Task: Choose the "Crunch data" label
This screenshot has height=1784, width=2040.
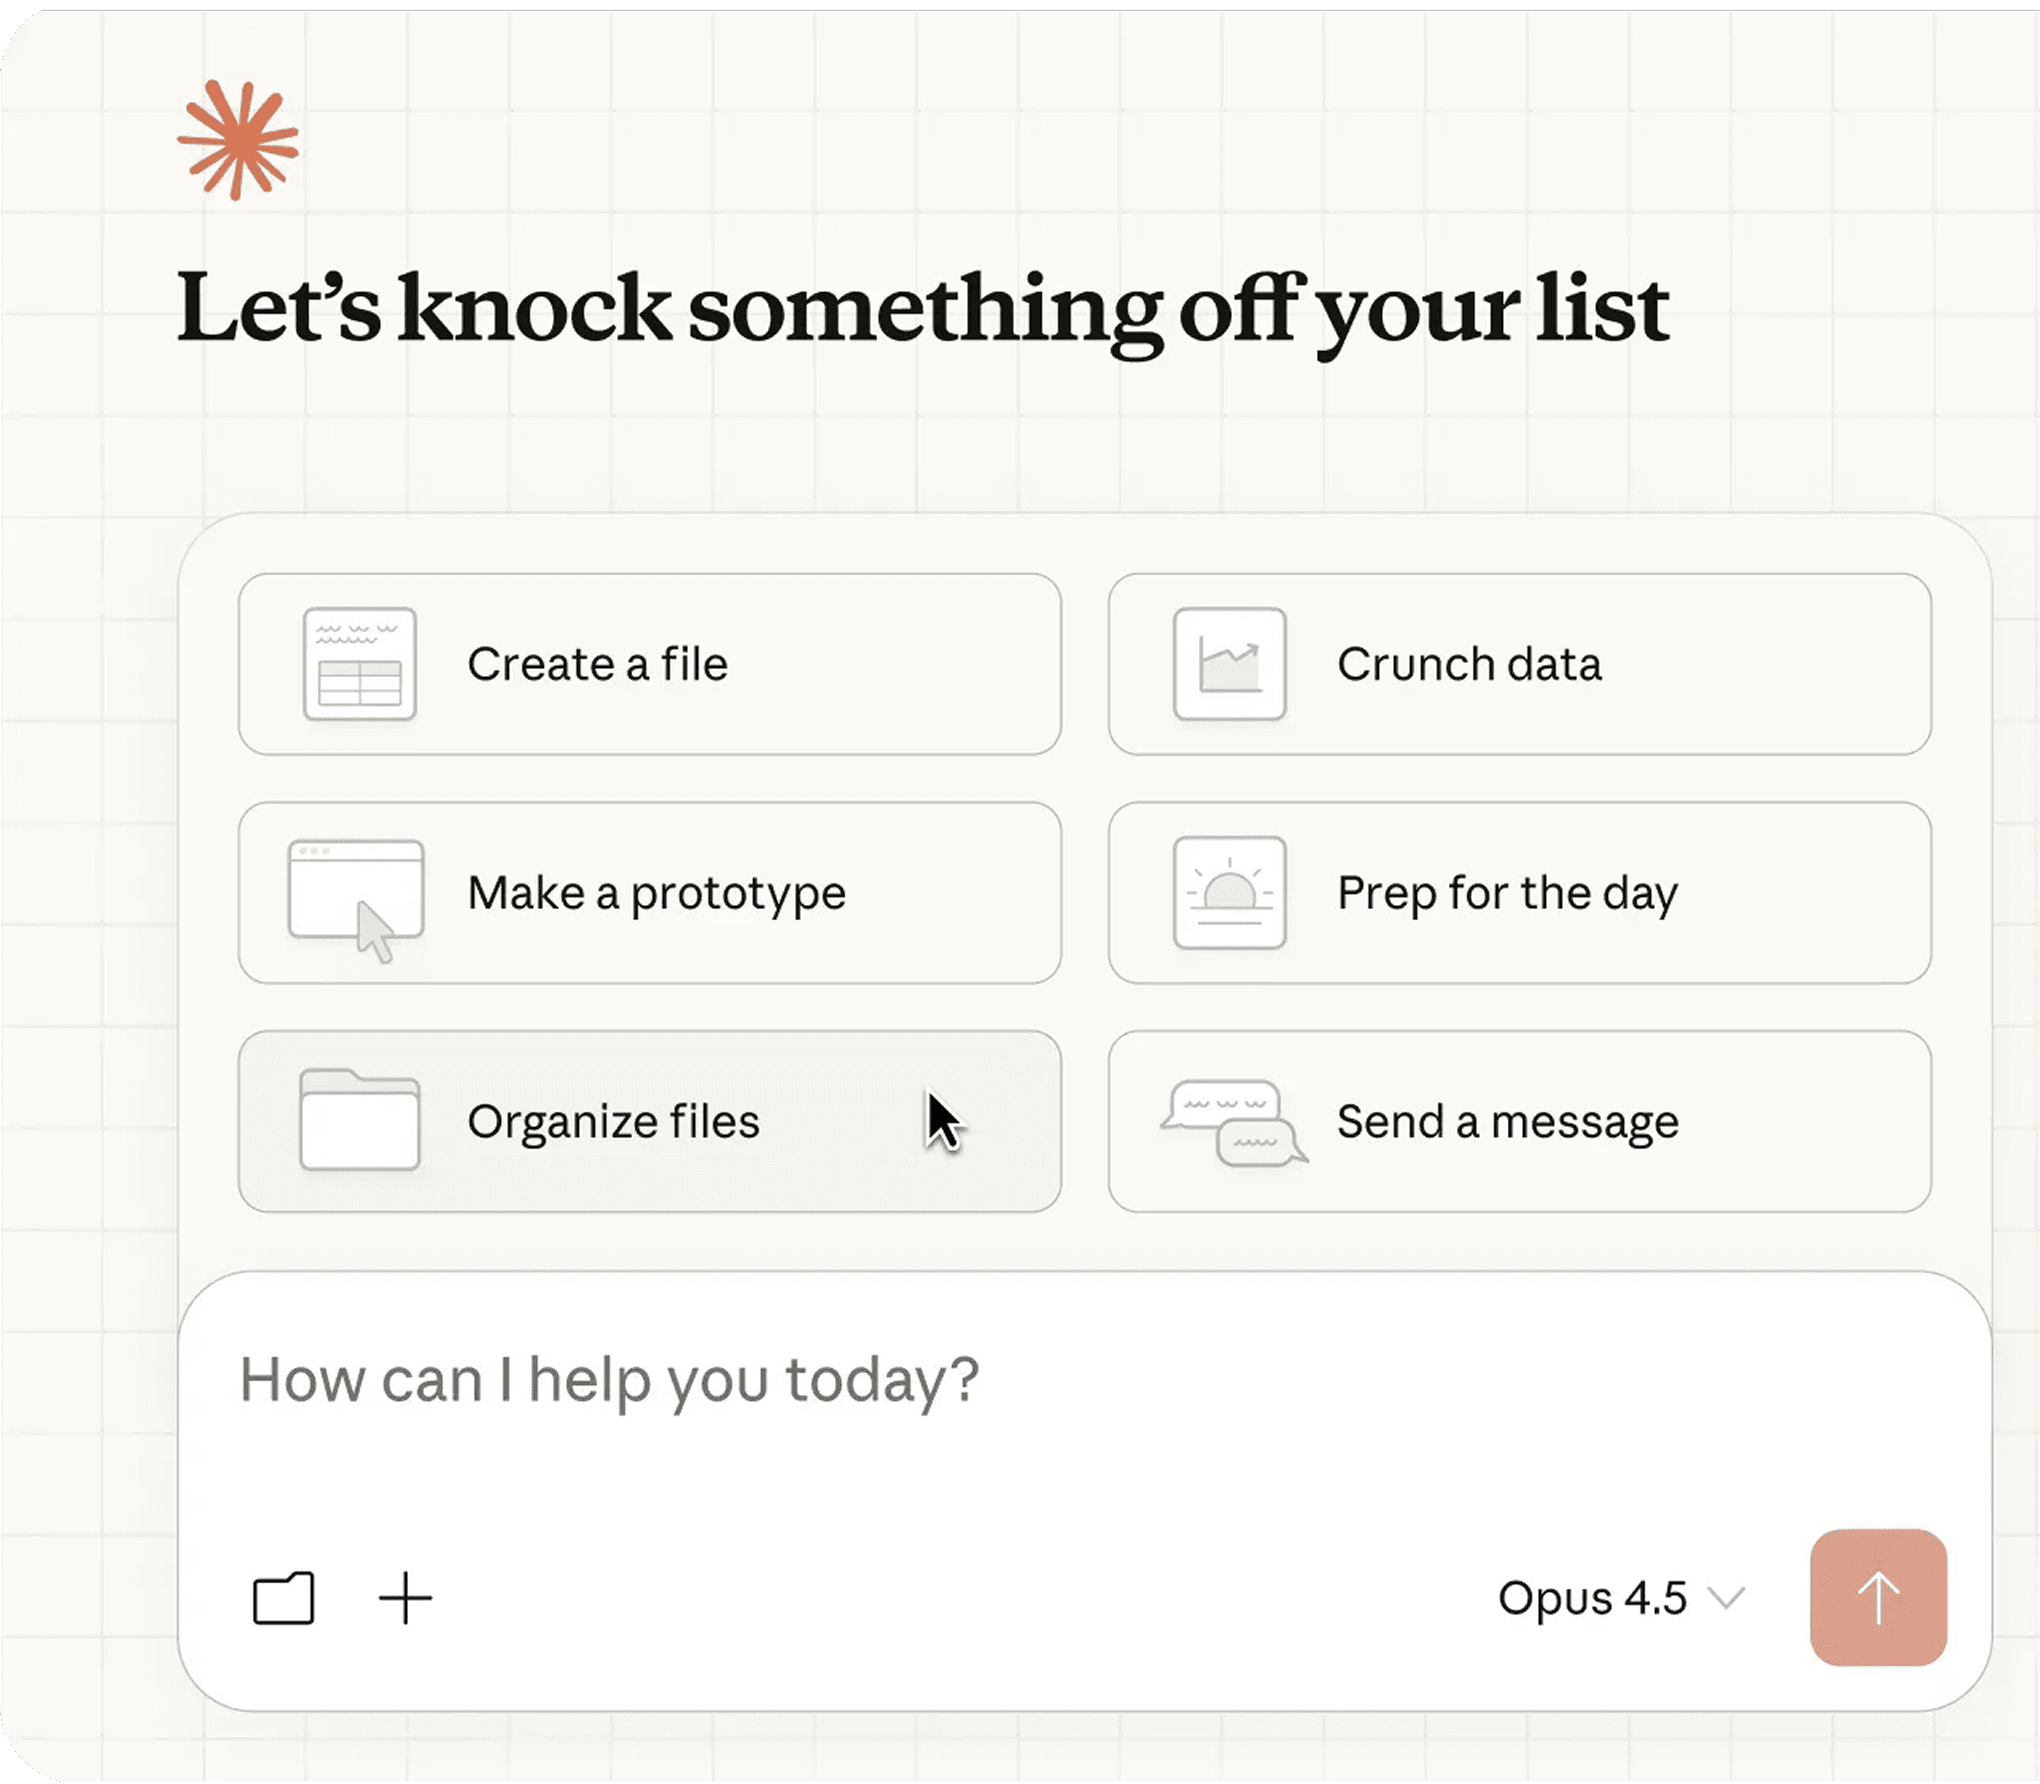Action: [x=1469, y=664]
